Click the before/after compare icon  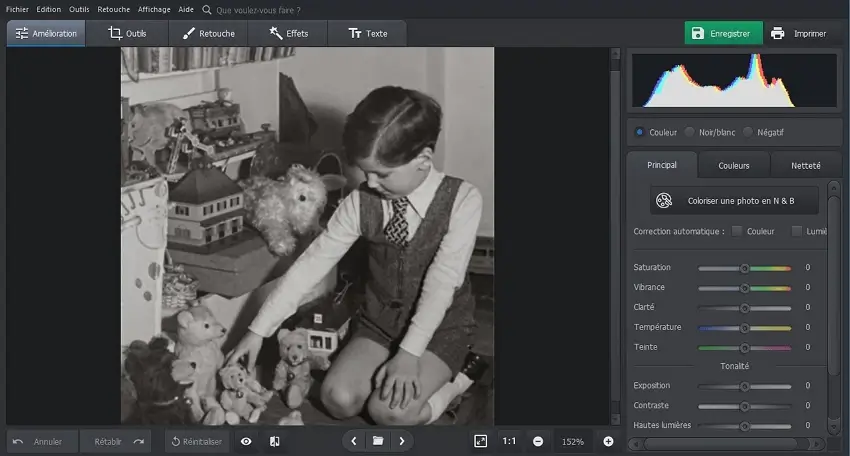[275, 441]
